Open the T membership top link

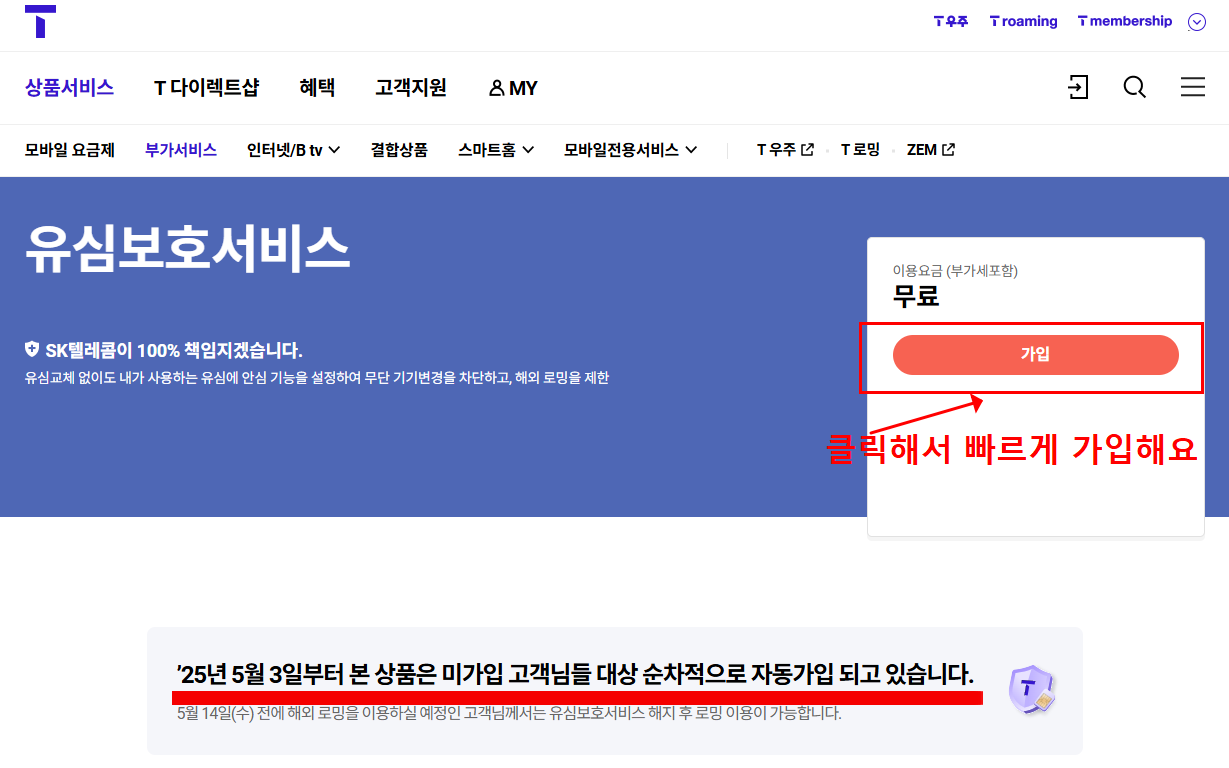[1124, 21]
